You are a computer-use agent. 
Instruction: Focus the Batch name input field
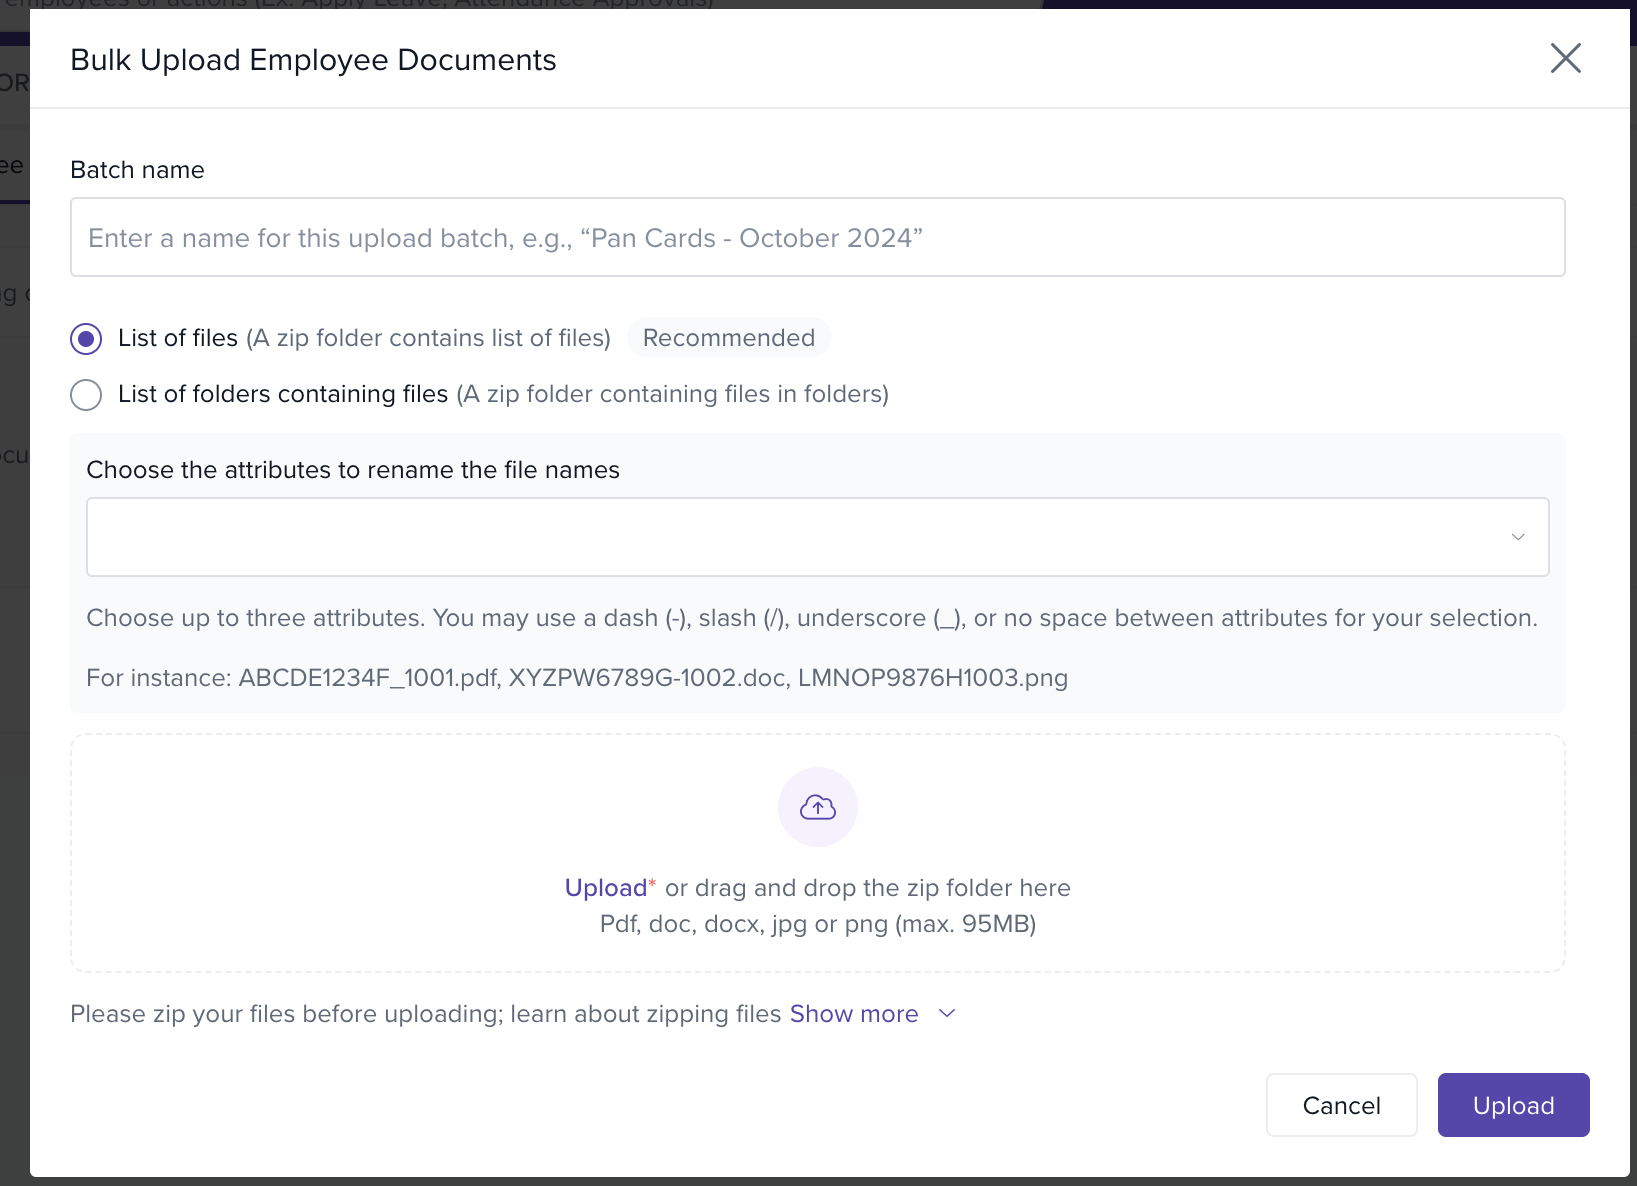click(x=817, y=238)
